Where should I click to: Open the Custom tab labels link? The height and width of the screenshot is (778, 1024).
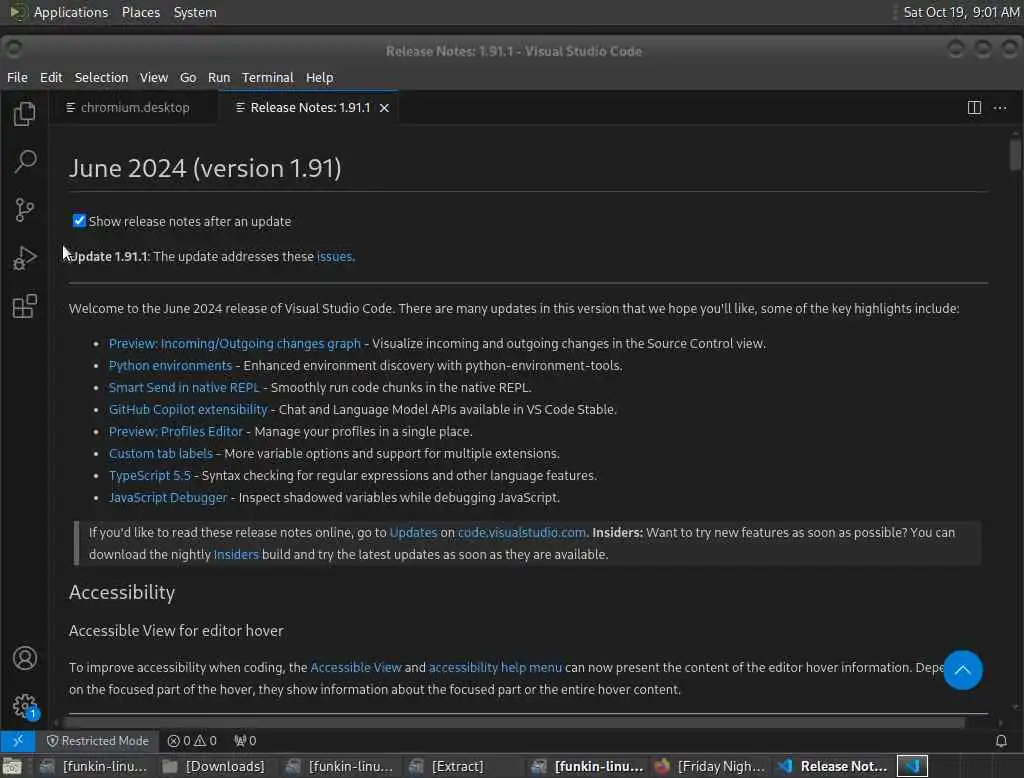161,453
